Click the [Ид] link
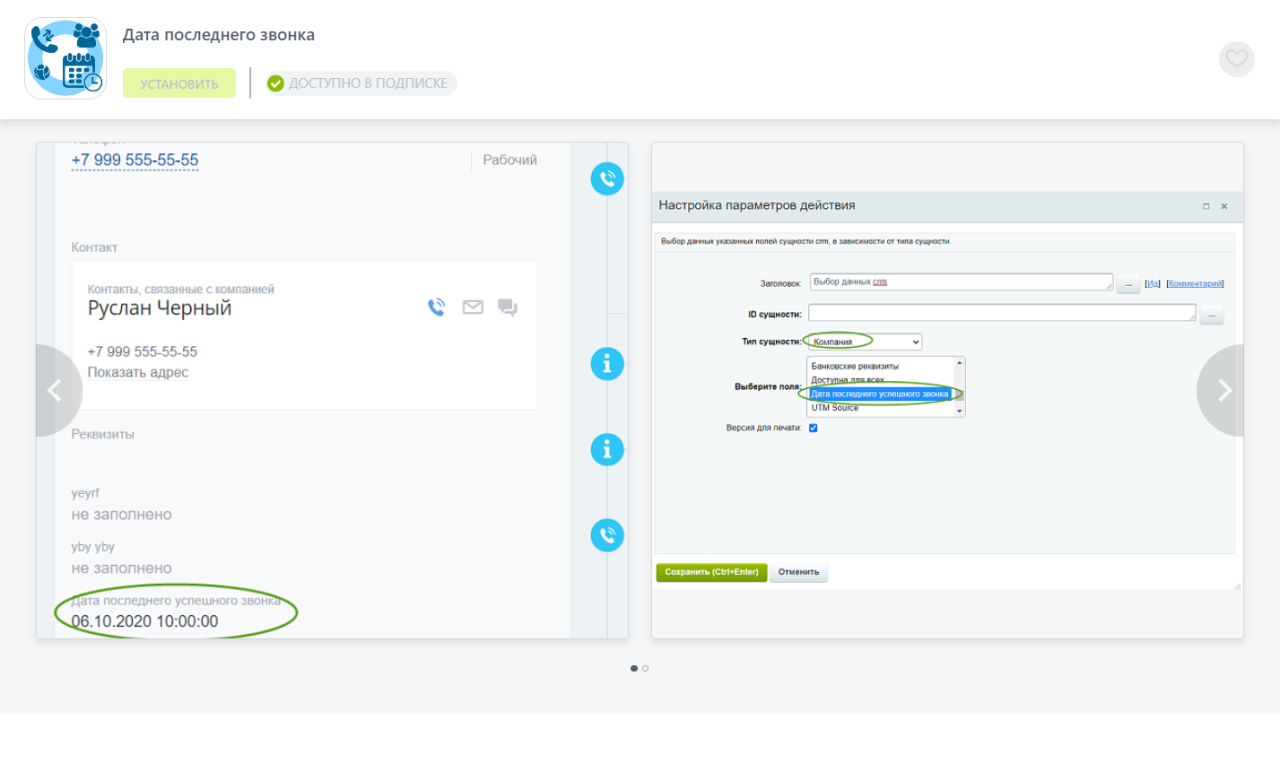This screenshot has width=1280, height=763. click(1152, 284)
